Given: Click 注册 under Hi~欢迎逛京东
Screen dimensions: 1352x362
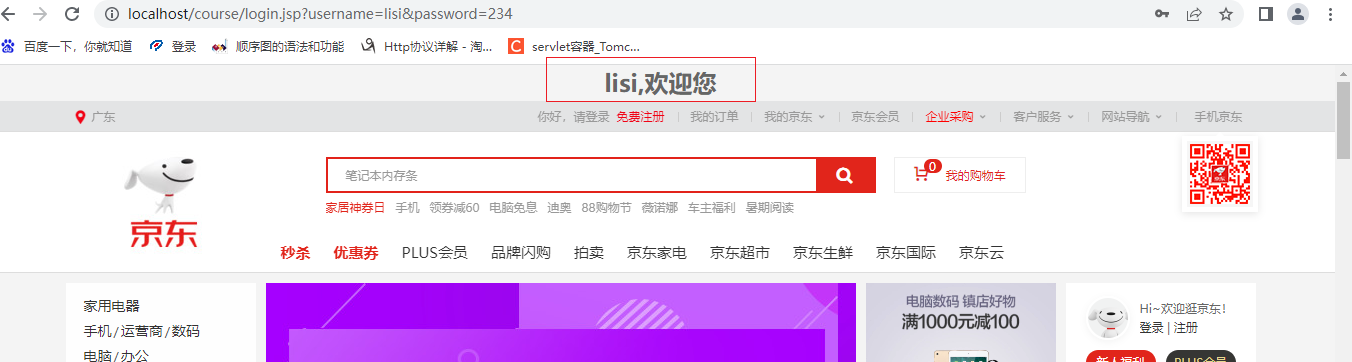Looking at the screenshot, I should tap(1186, 328).
